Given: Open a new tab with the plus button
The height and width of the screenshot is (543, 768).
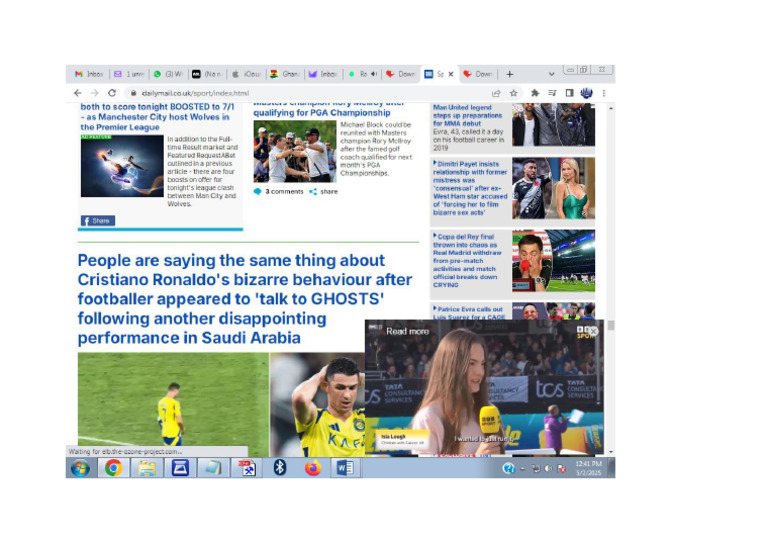Looking at the screenshot, I should [510, 74].
